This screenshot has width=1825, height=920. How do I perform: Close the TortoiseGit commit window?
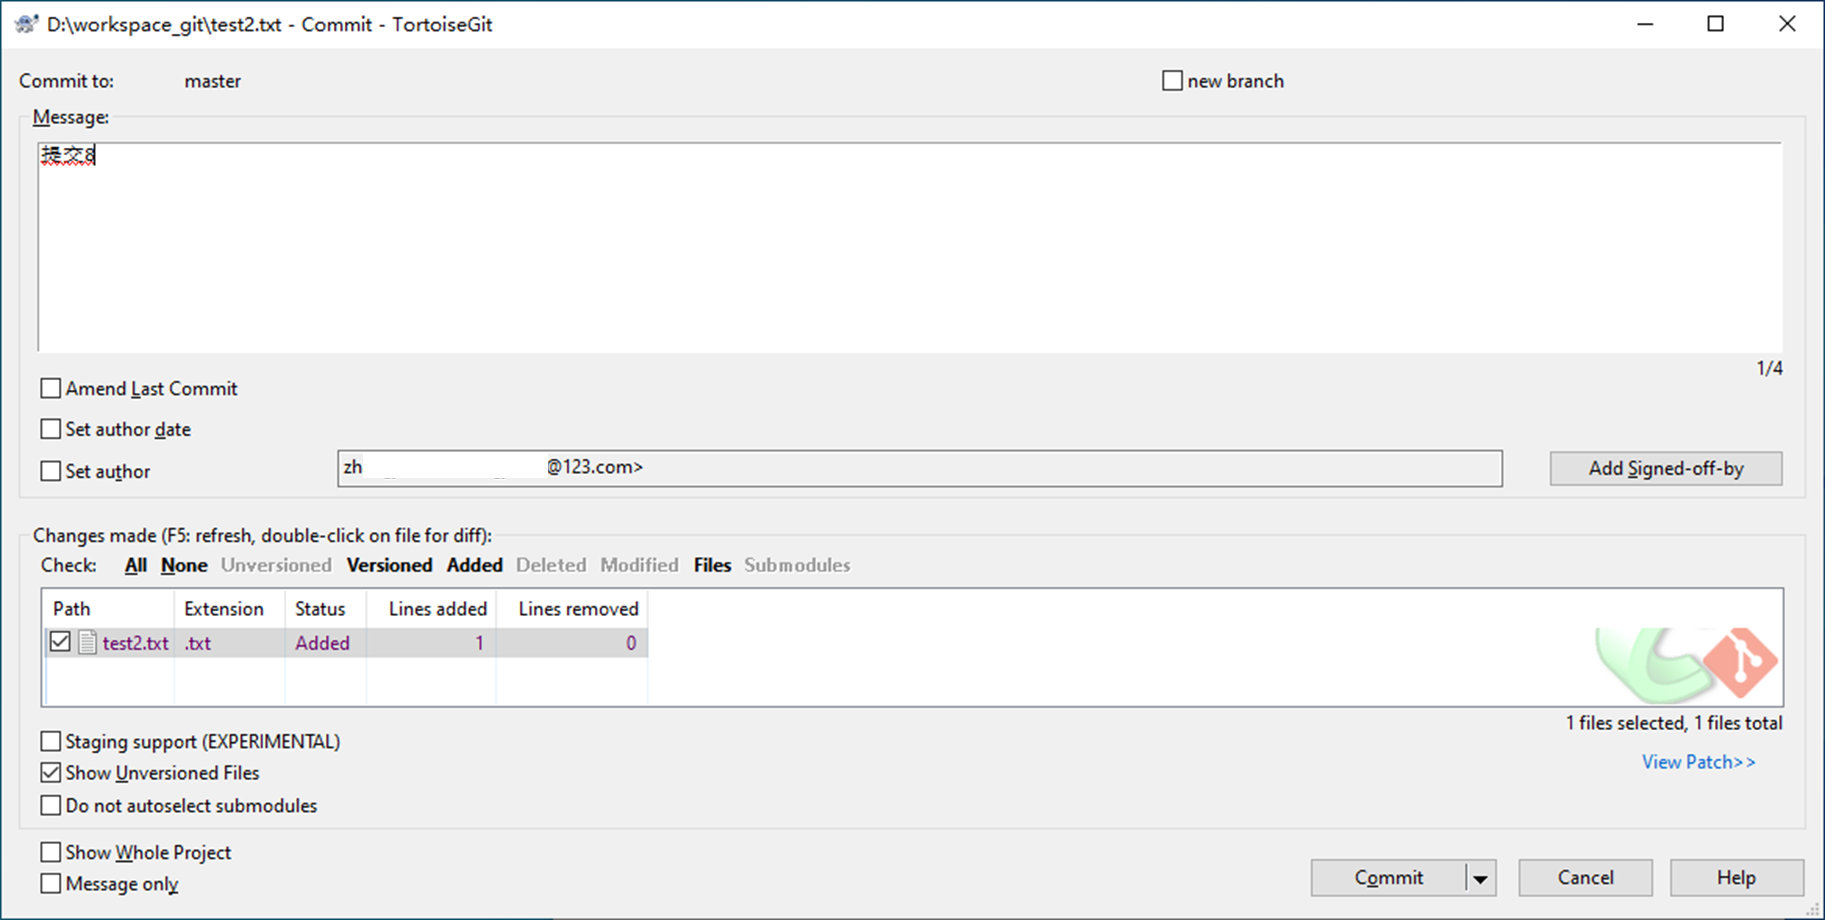click(x=1787, y=24)
